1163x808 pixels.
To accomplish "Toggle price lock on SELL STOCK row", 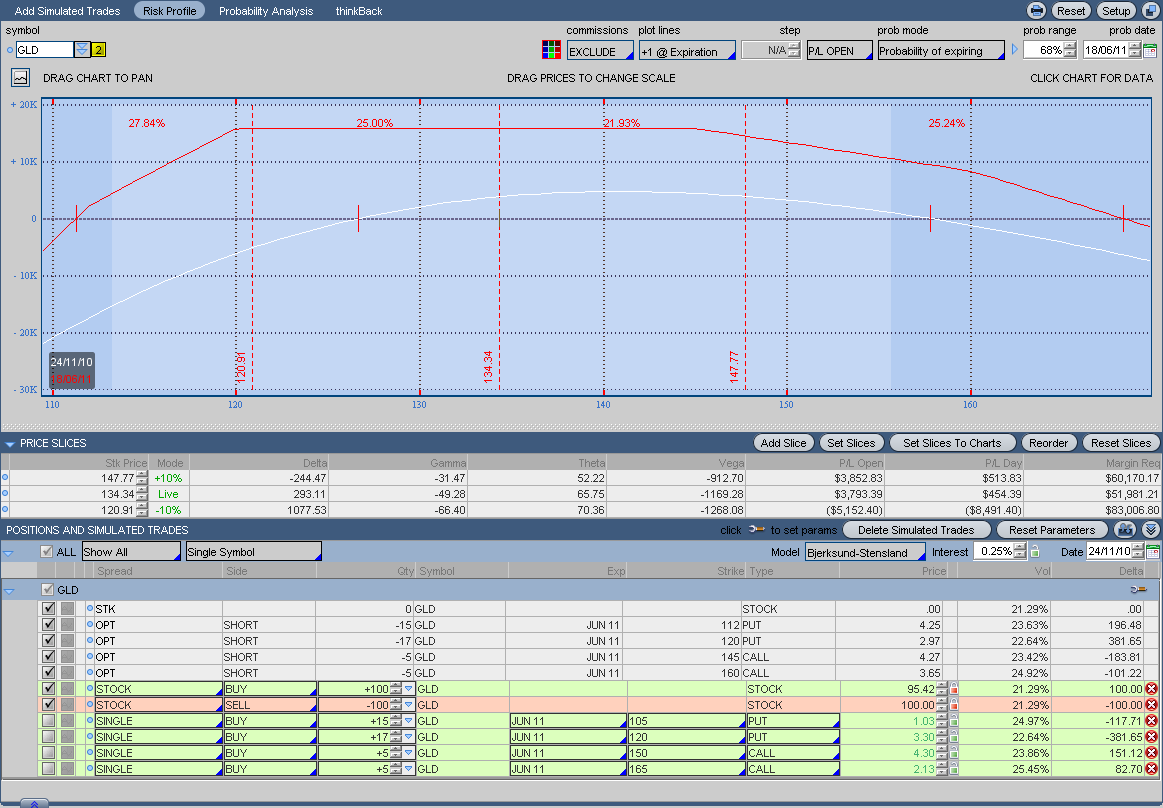I will (954, 705).
